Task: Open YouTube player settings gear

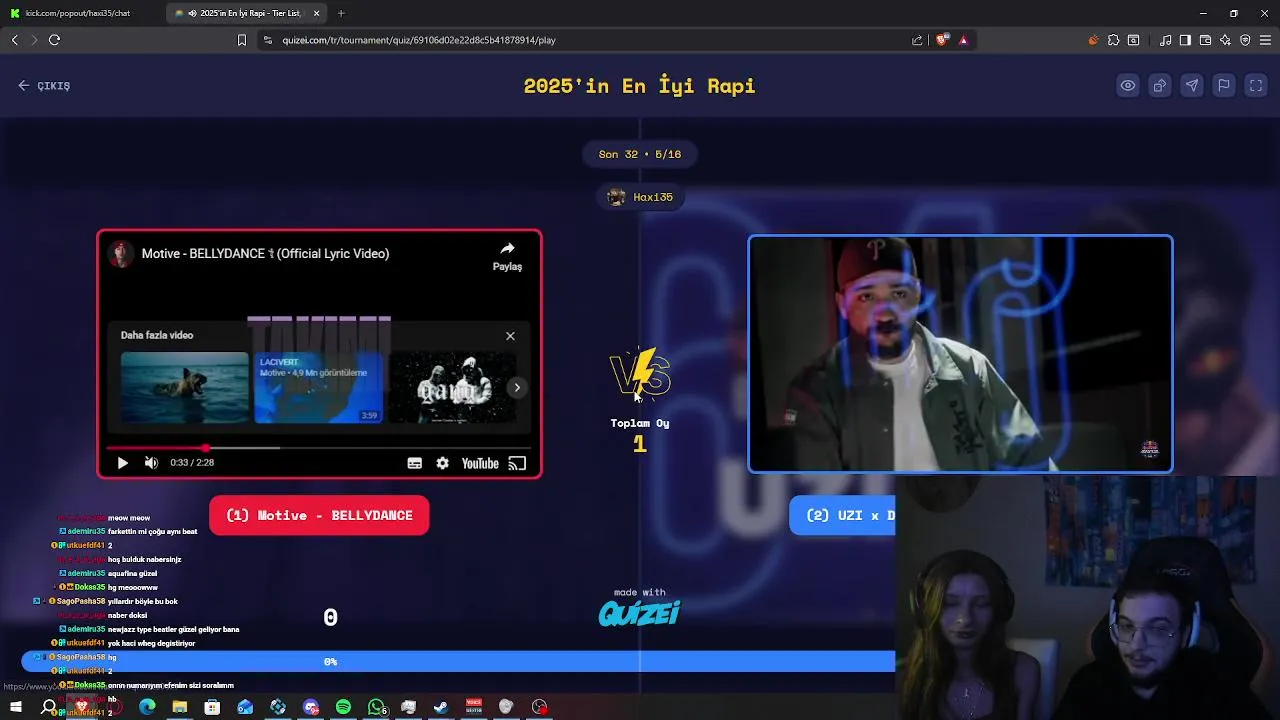Action: (442, 463)
